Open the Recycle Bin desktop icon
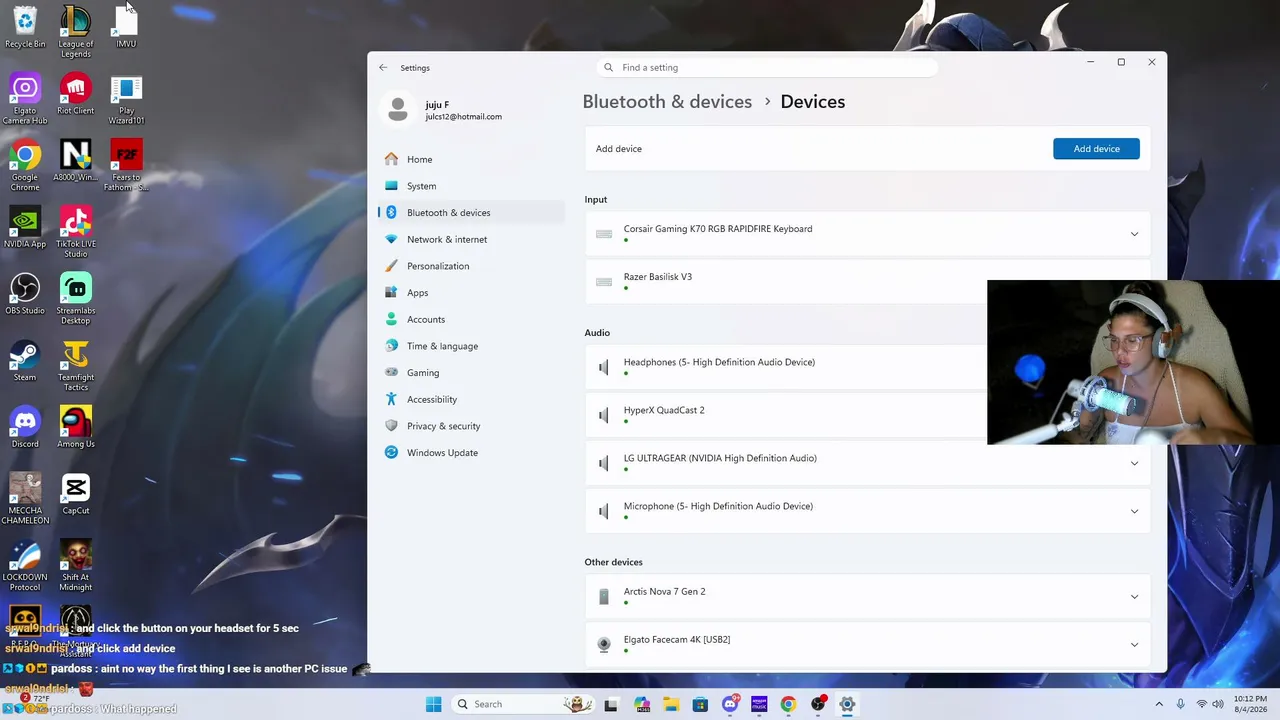Viewport: 1280px width, 720px height. [x=25, y=27]
